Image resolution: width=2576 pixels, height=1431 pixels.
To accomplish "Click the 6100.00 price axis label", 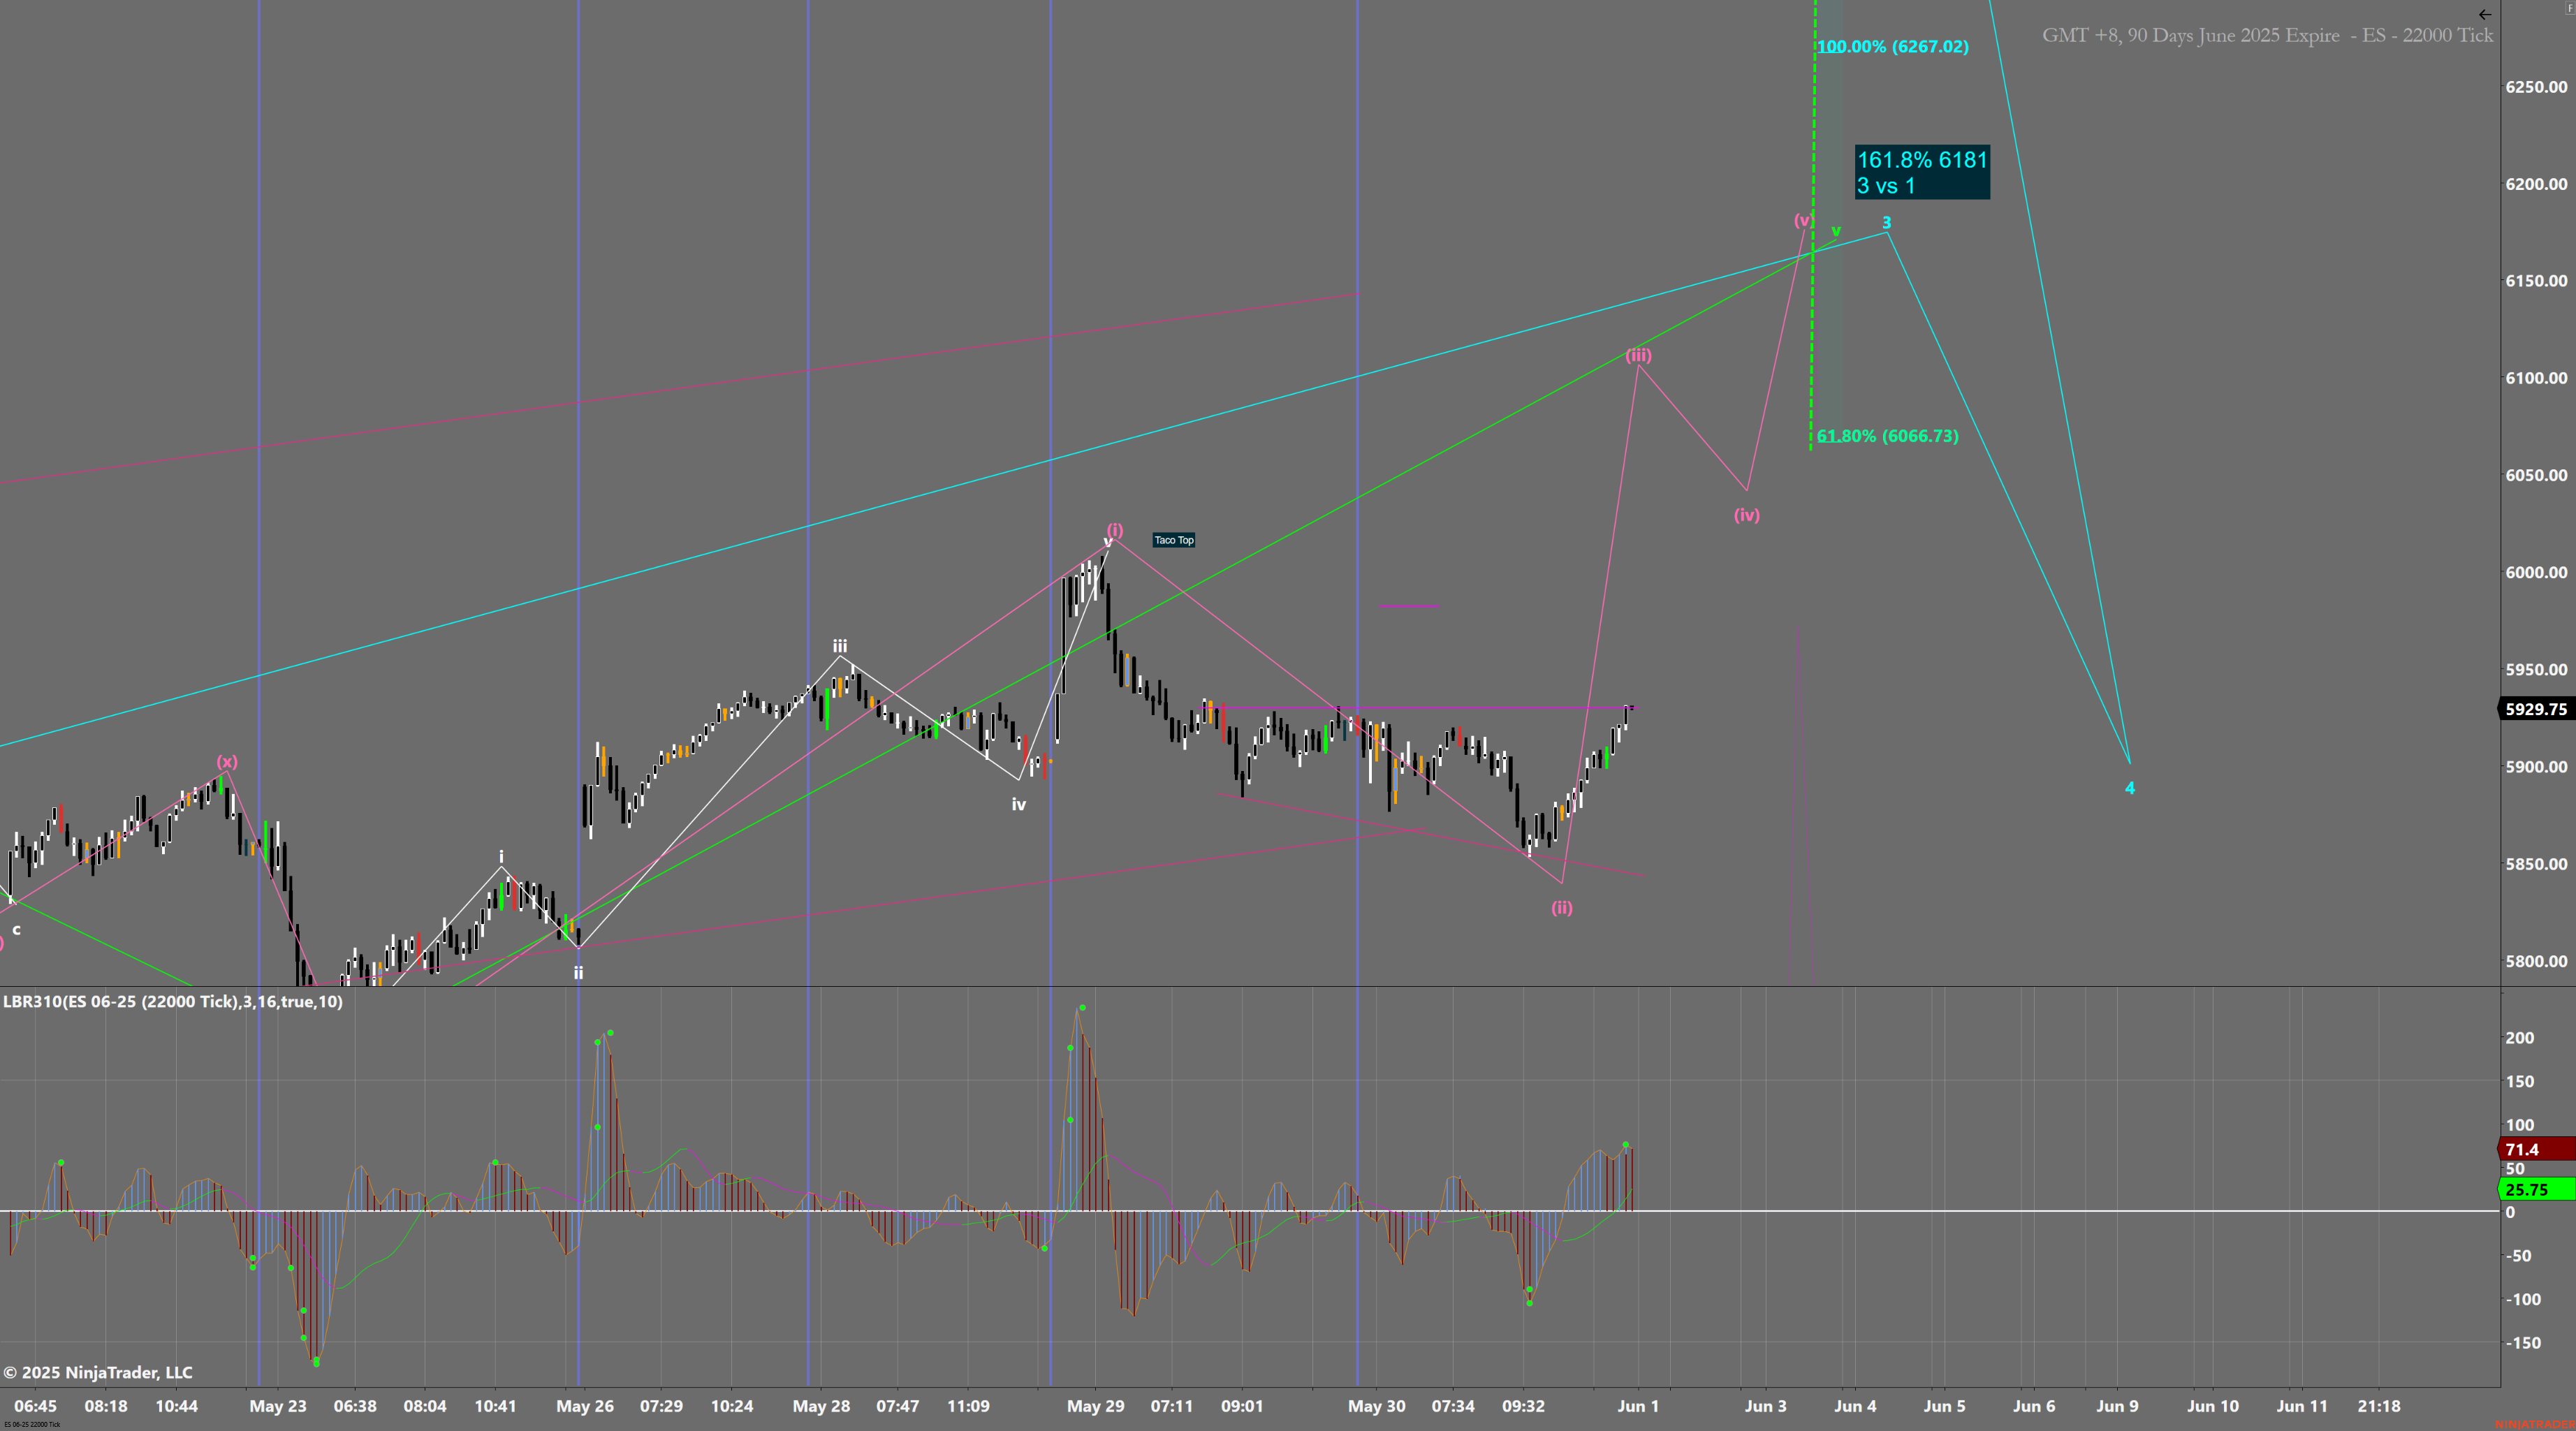I will pos(2536,378).
